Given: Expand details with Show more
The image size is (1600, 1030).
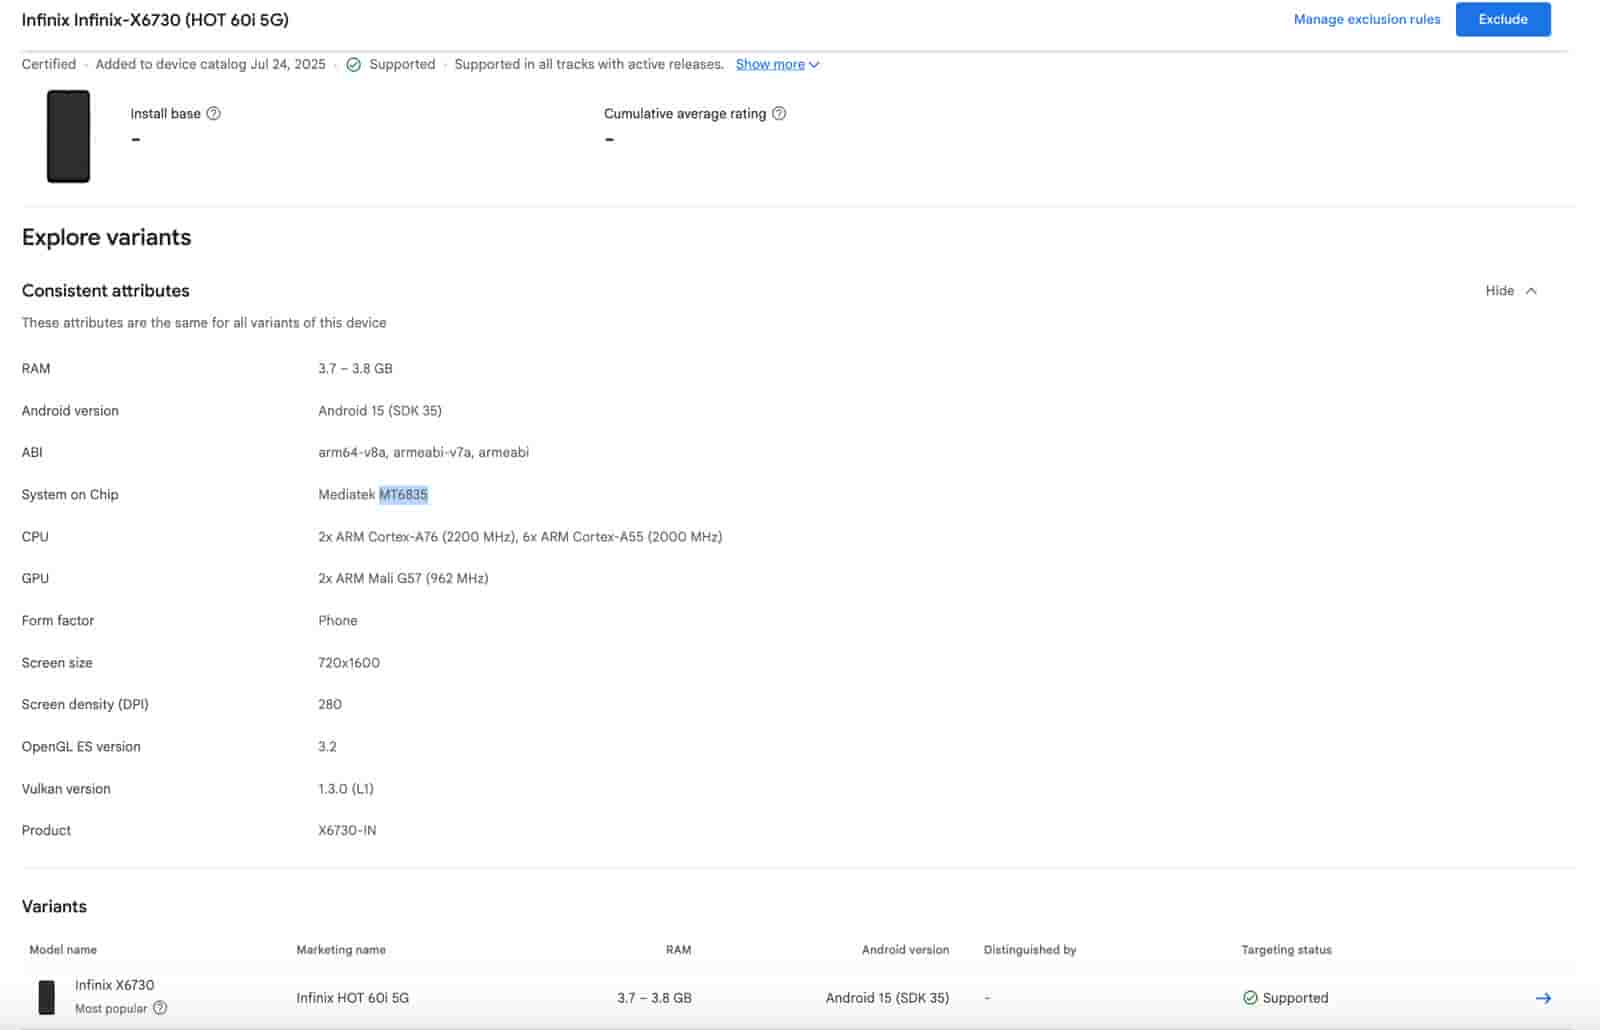Looking at the screenshot, I should (x=770, y=64).
